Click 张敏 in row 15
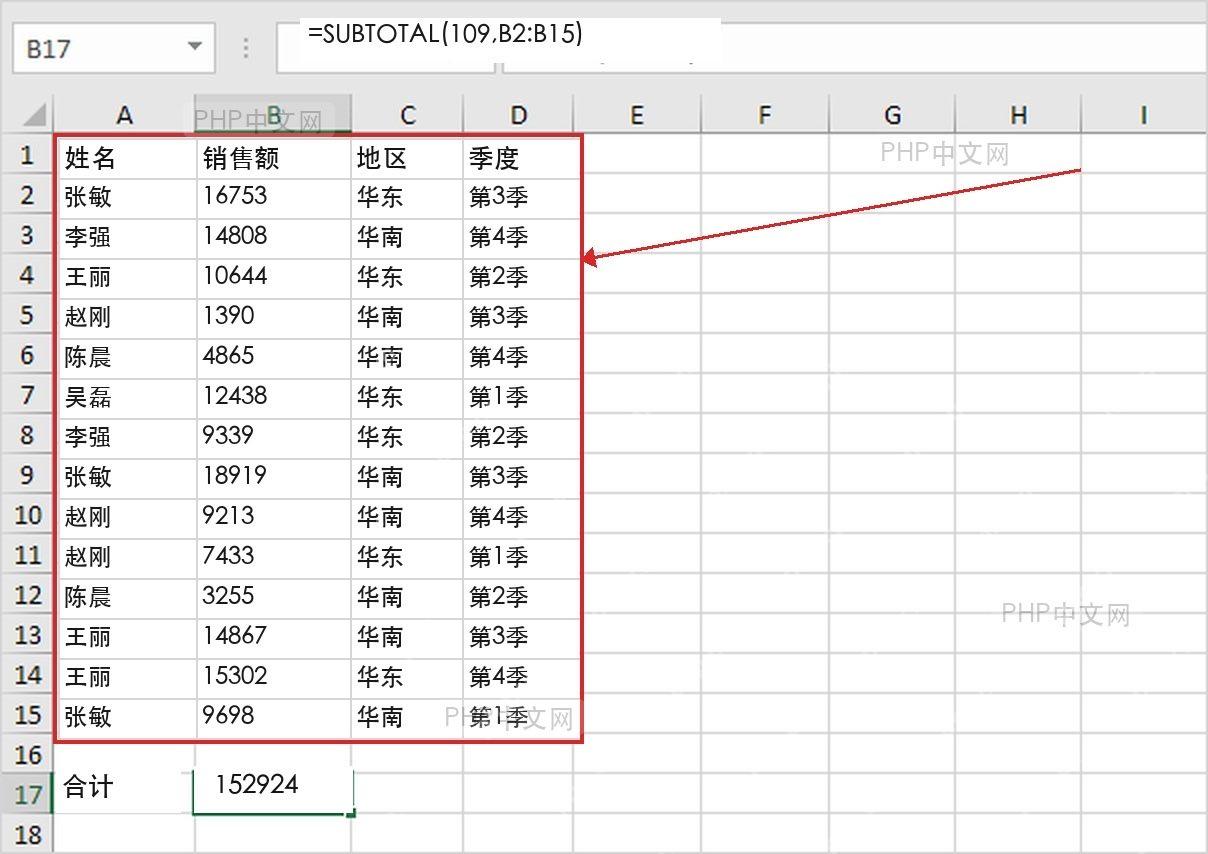 [x=125, y=717]
